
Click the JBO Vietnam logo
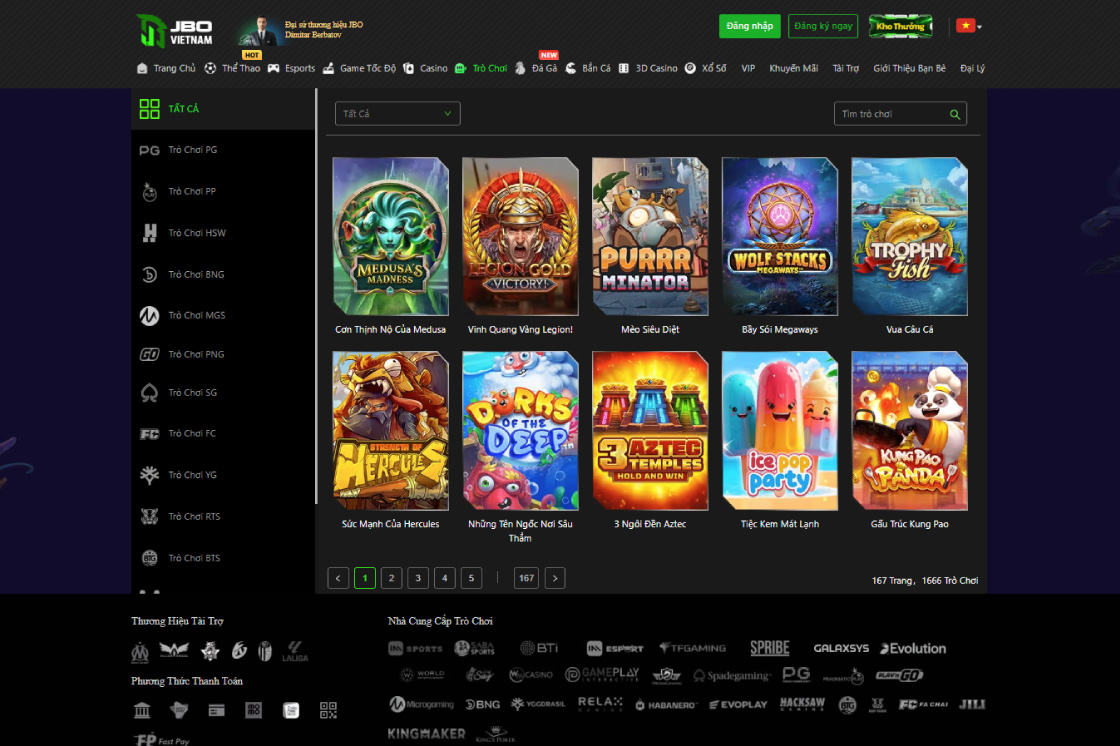[x=174, y=31]
